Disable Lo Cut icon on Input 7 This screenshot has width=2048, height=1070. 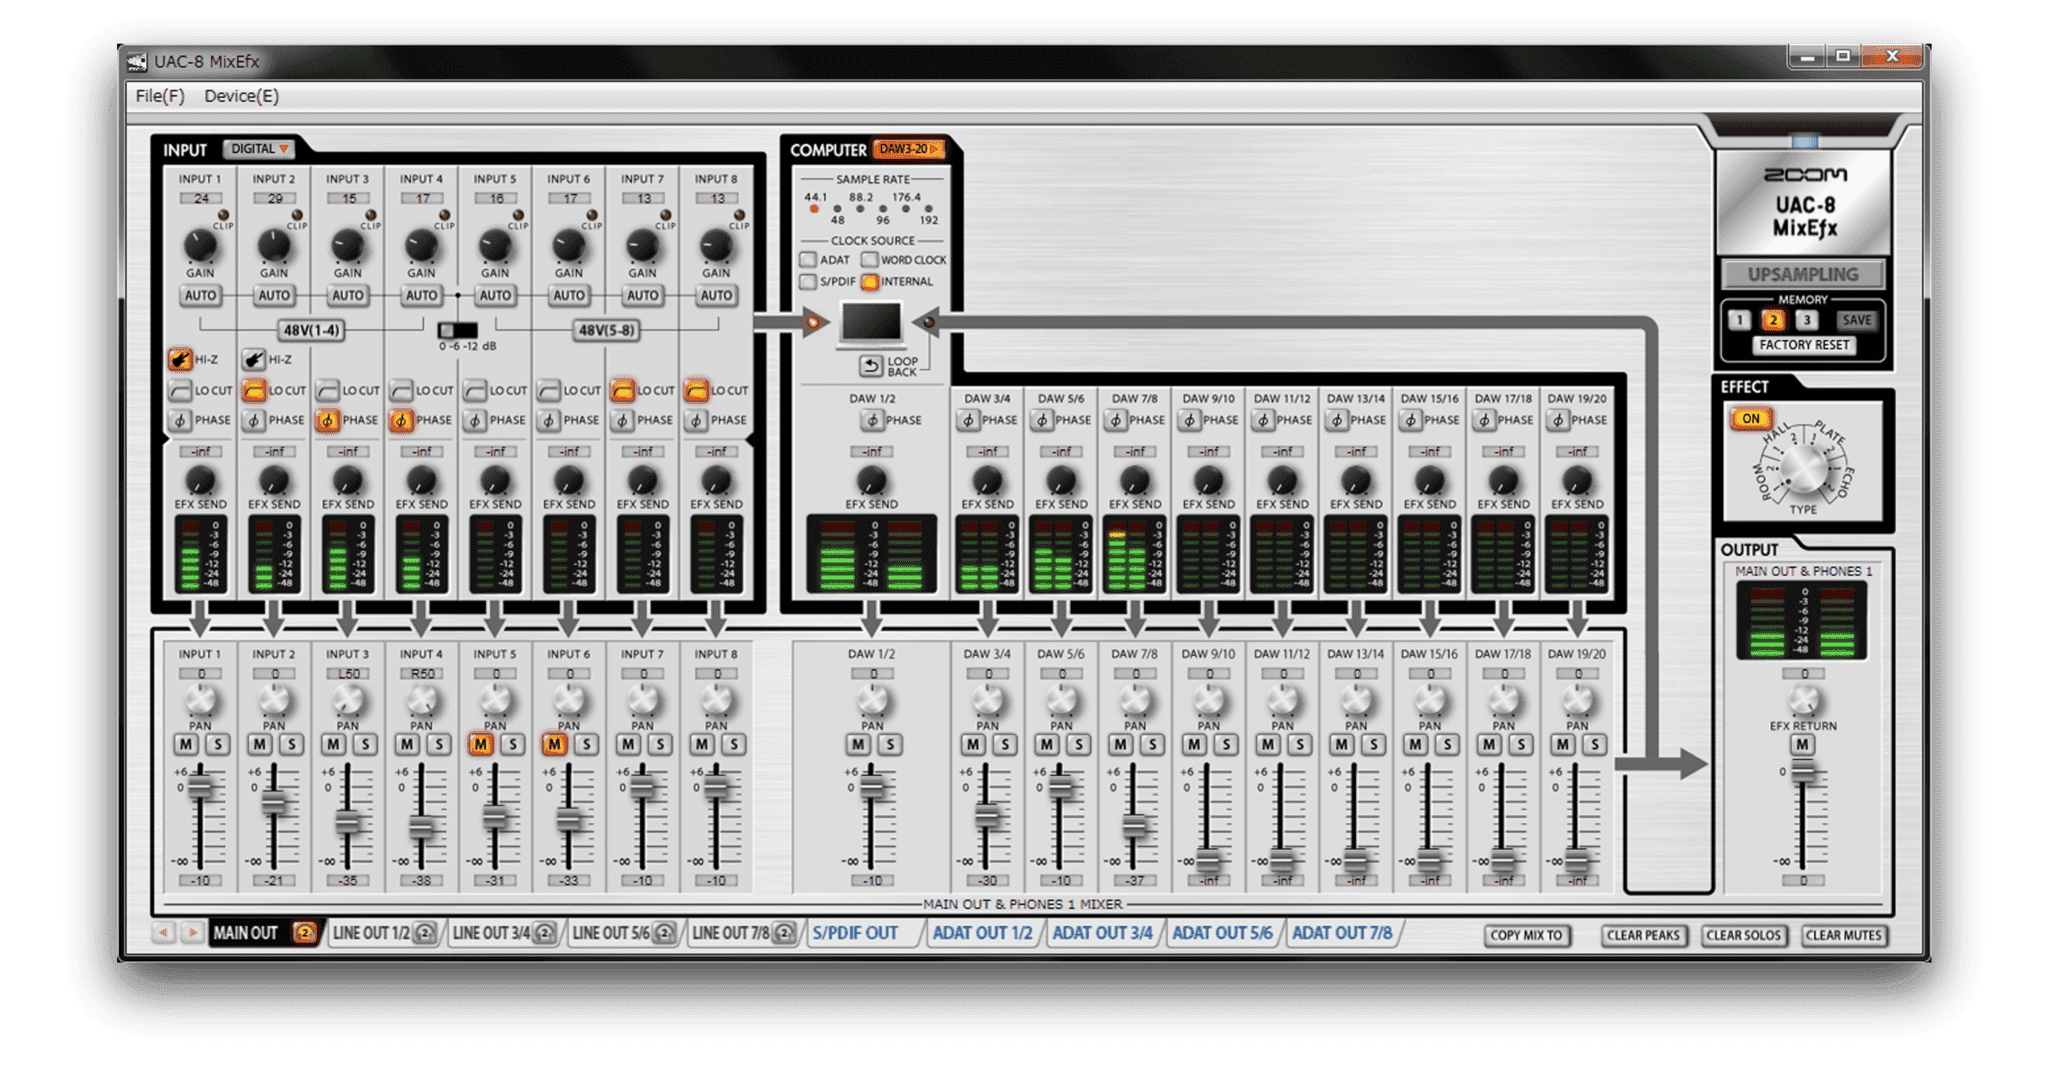coord(622,390)
